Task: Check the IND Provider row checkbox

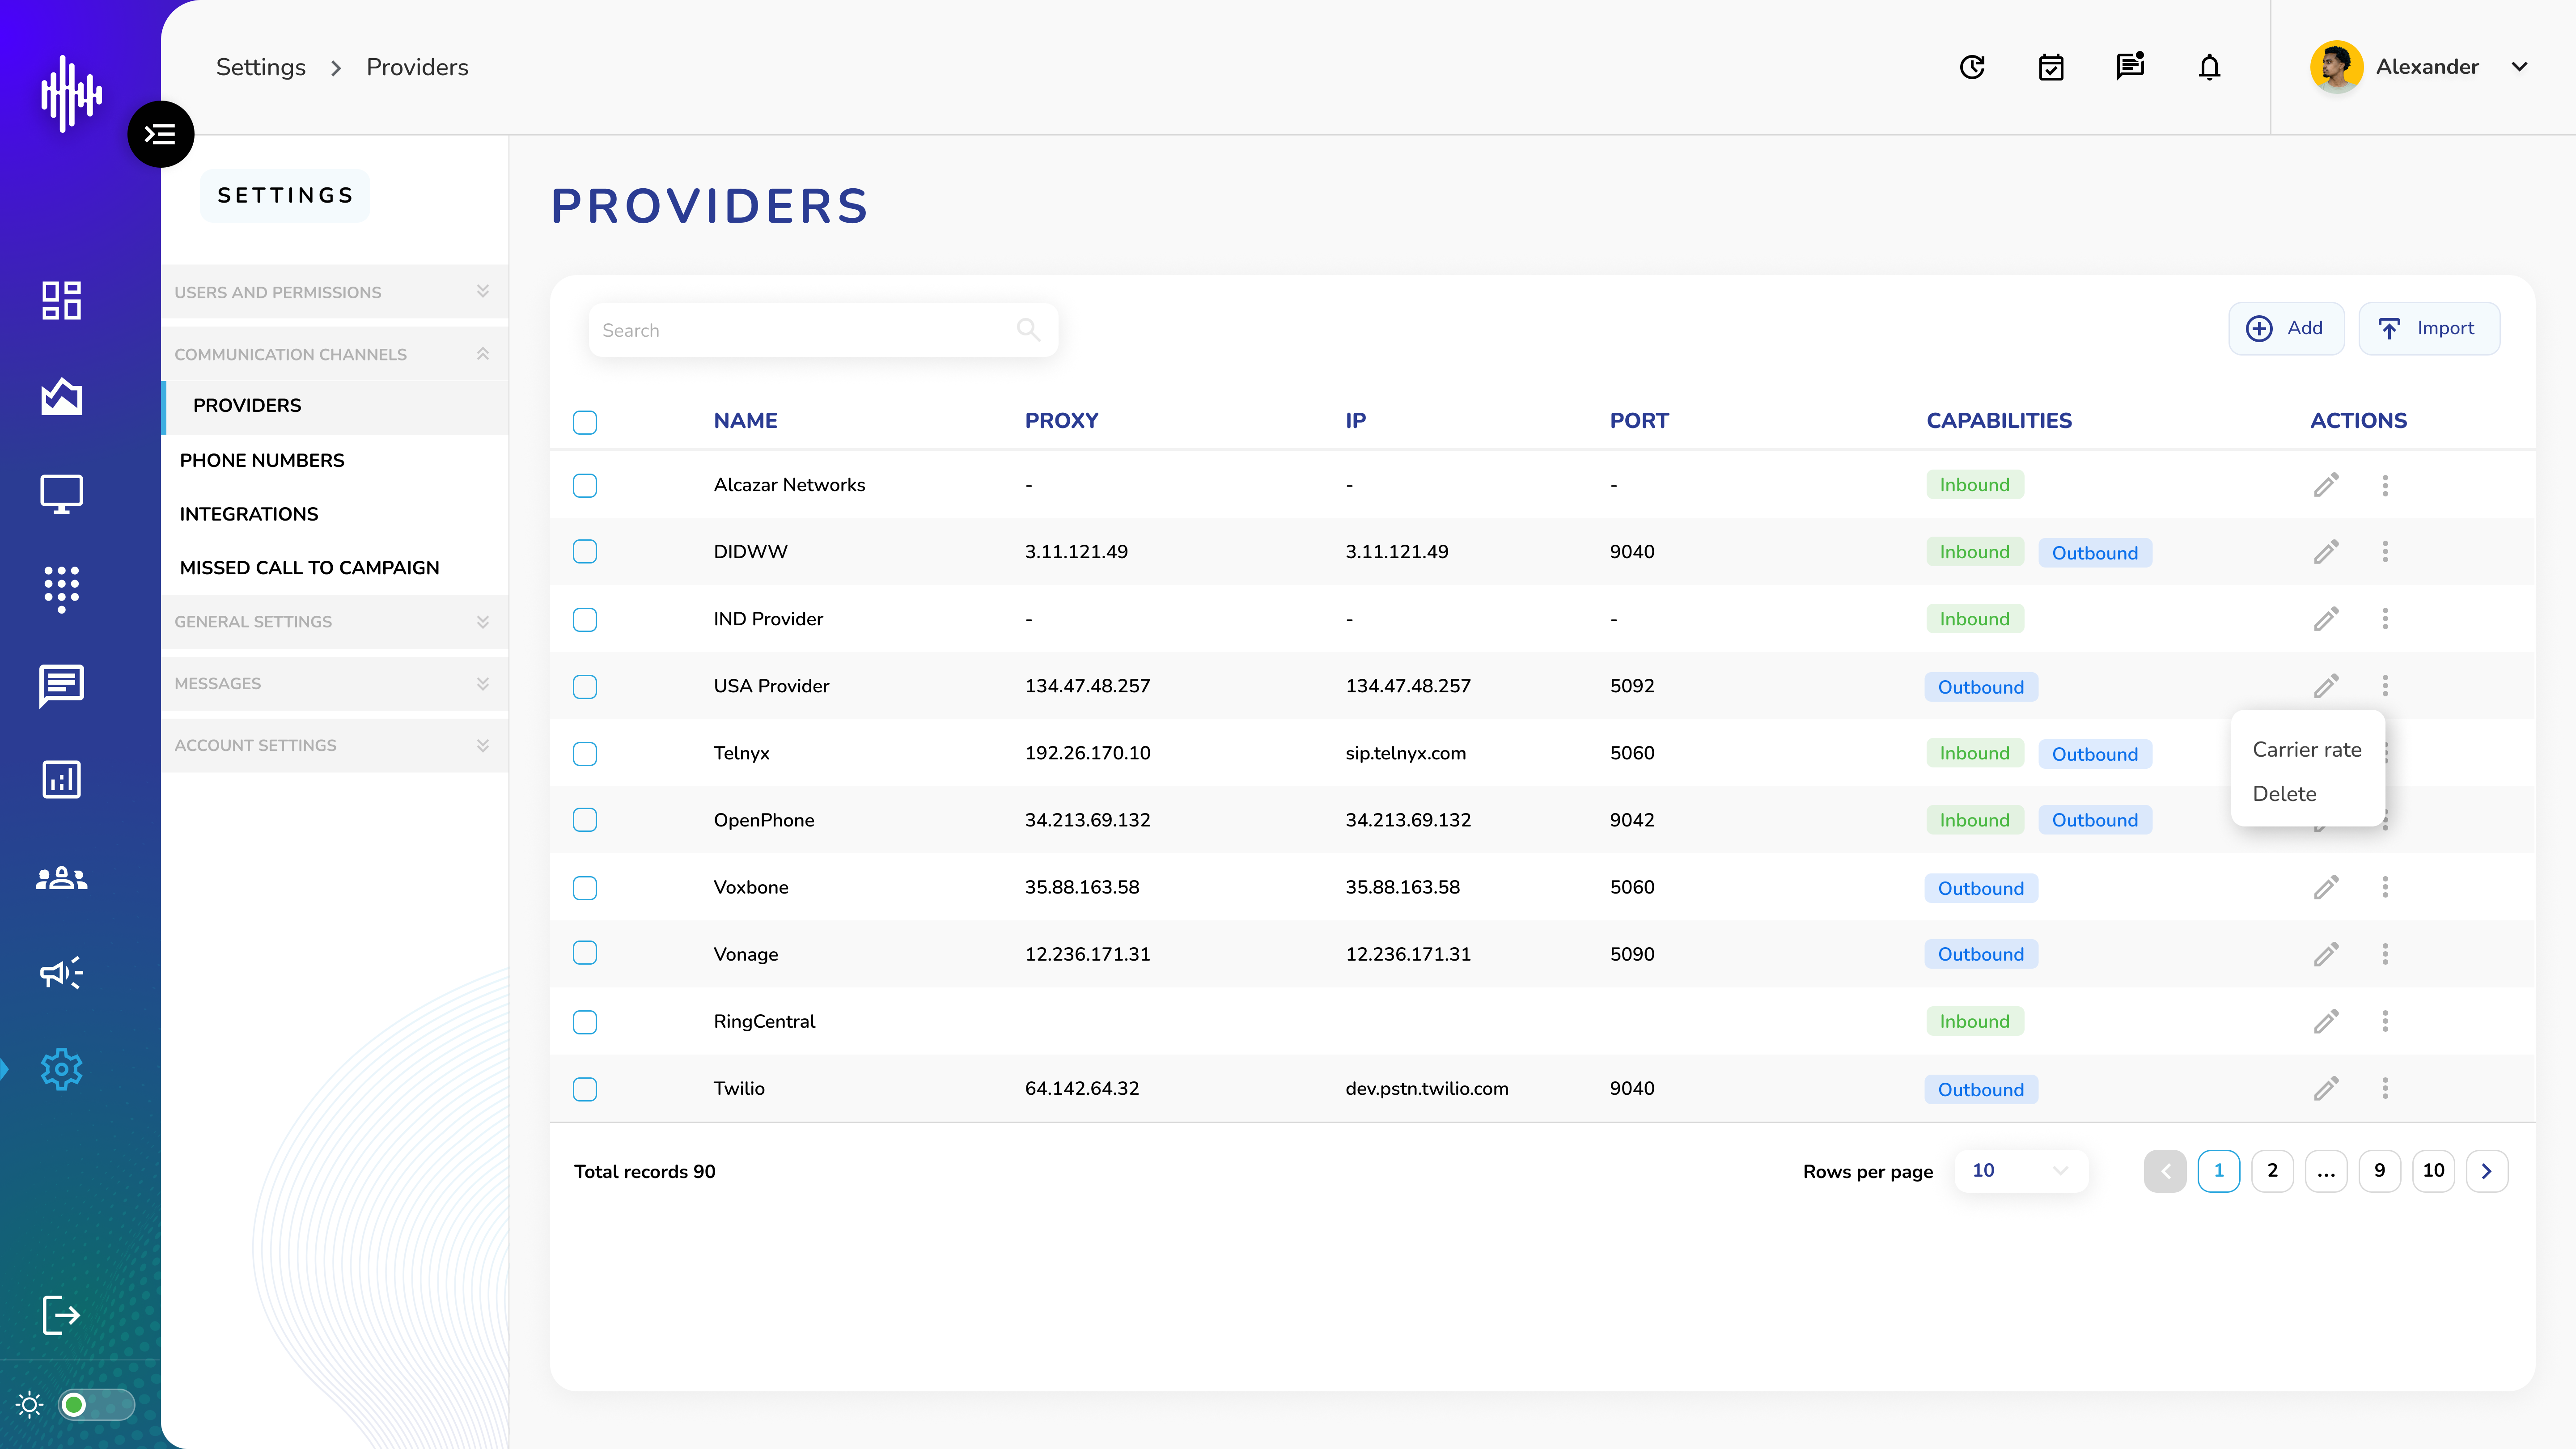Action: pyautogui.click(x=585, y=619)
